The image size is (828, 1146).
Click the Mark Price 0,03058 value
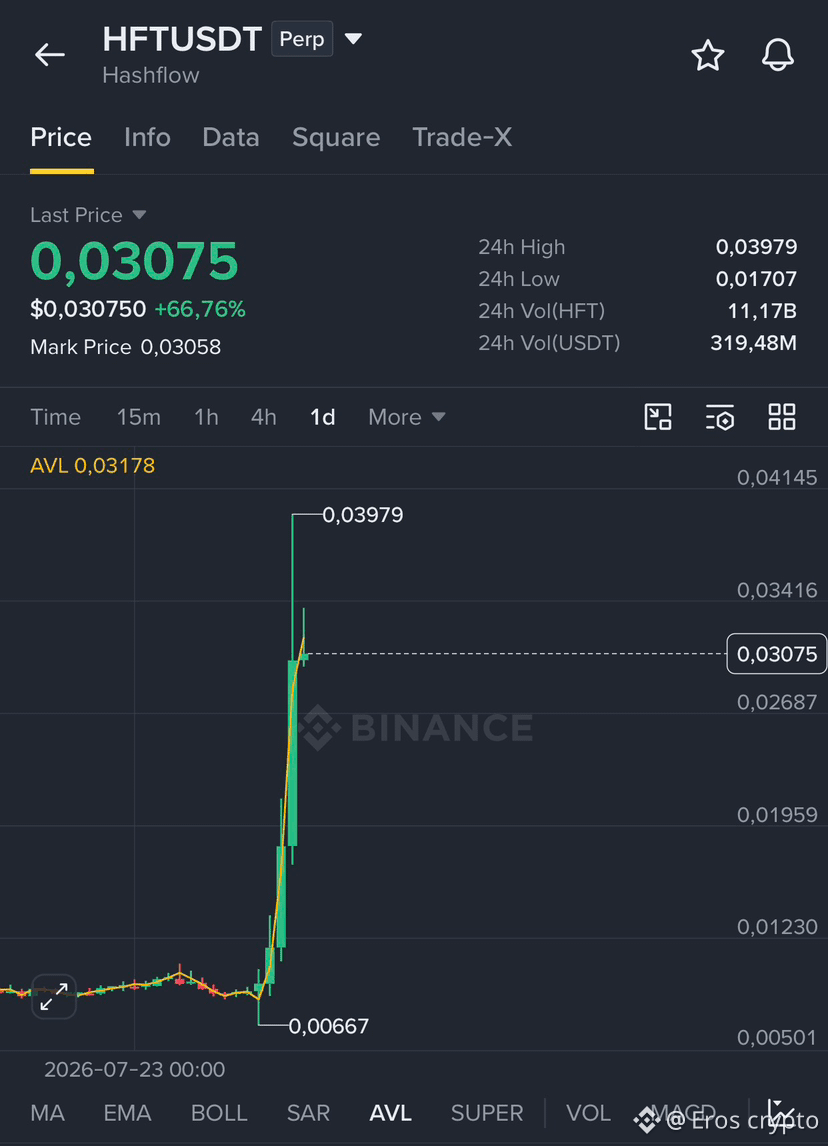[181, 347]
